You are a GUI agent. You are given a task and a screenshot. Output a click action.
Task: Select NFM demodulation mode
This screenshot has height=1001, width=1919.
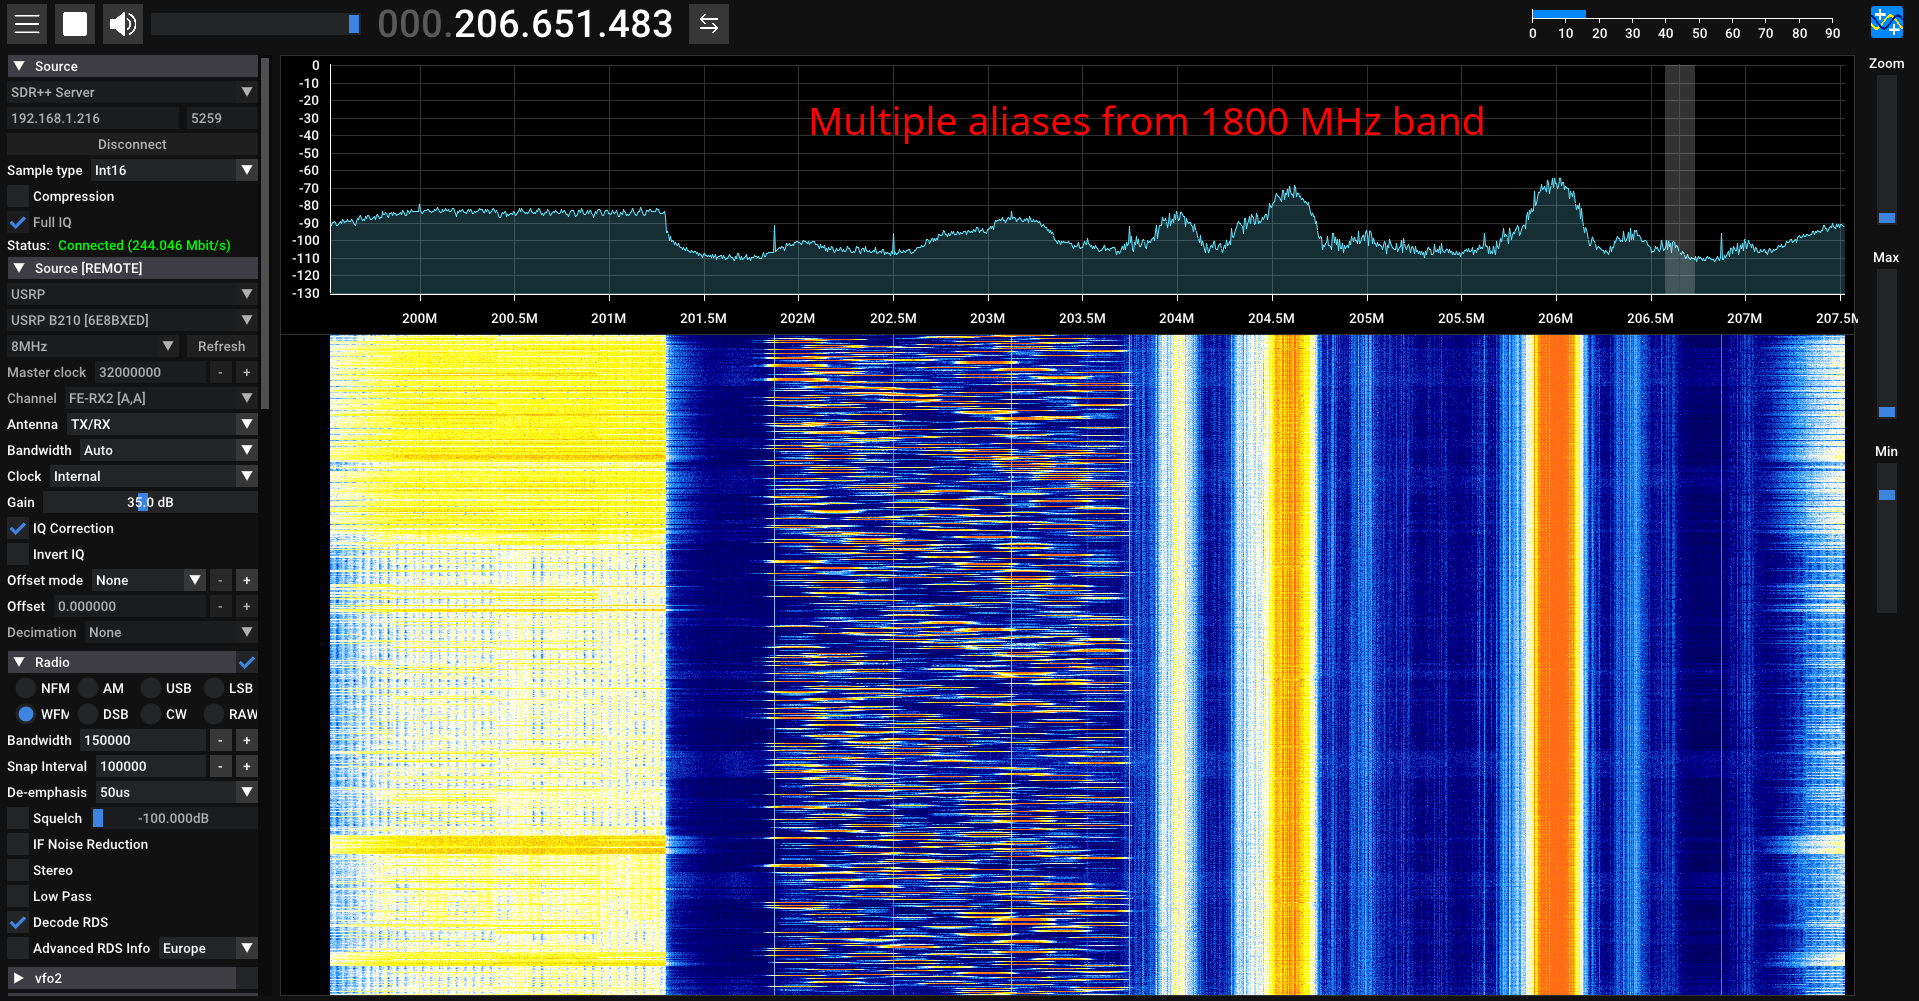point(26,688)
